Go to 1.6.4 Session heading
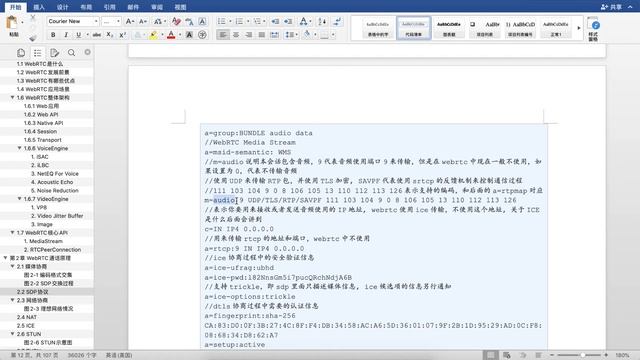 coord(40,131)
